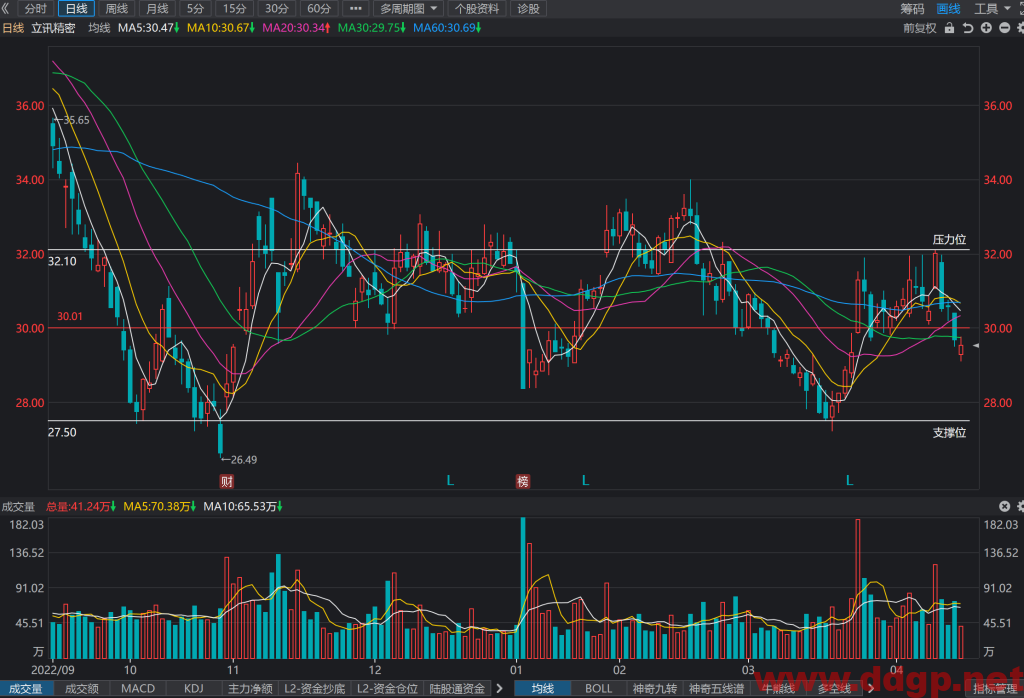Click the 均线 indicator label
Image resolution: width=1024 pixels, height=698 pixels.
tap(99, 28)
